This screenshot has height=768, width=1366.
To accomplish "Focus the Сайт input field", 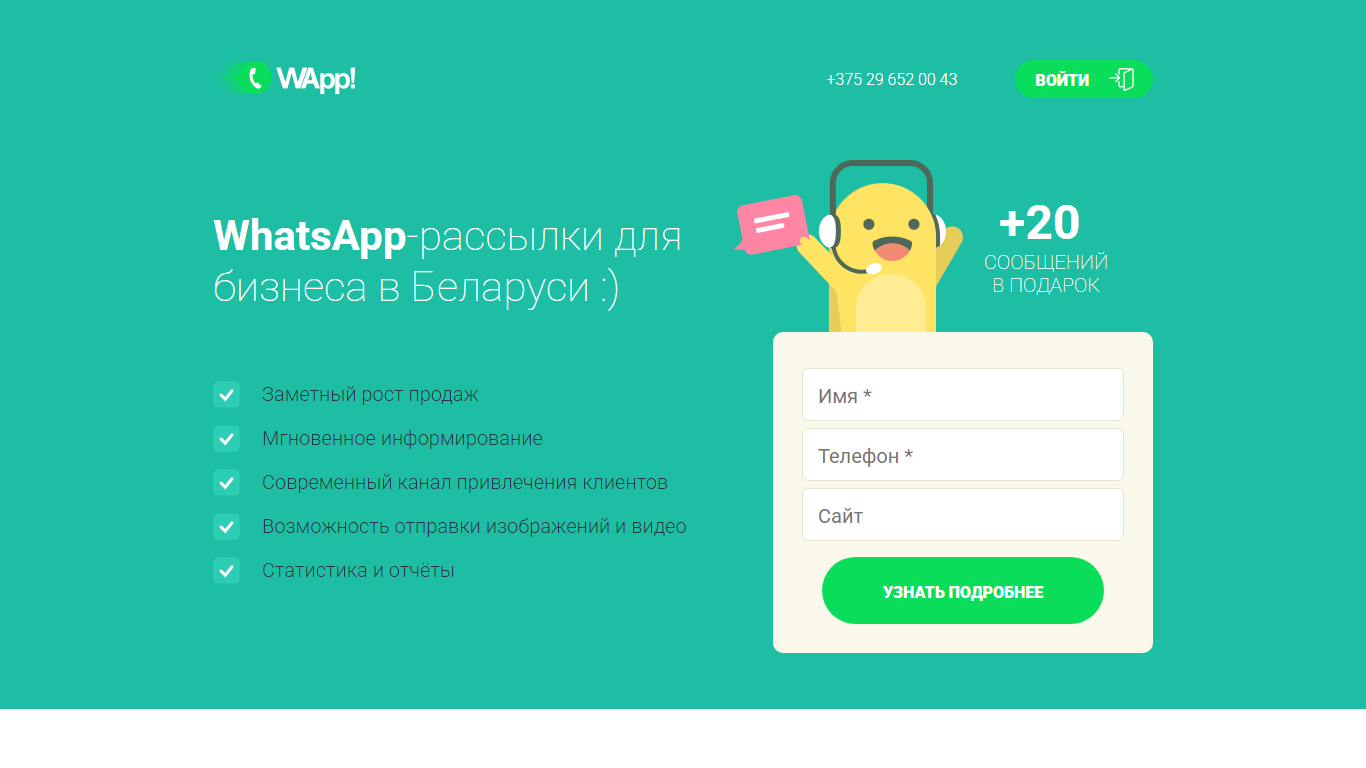I will (x=963, y=515).
